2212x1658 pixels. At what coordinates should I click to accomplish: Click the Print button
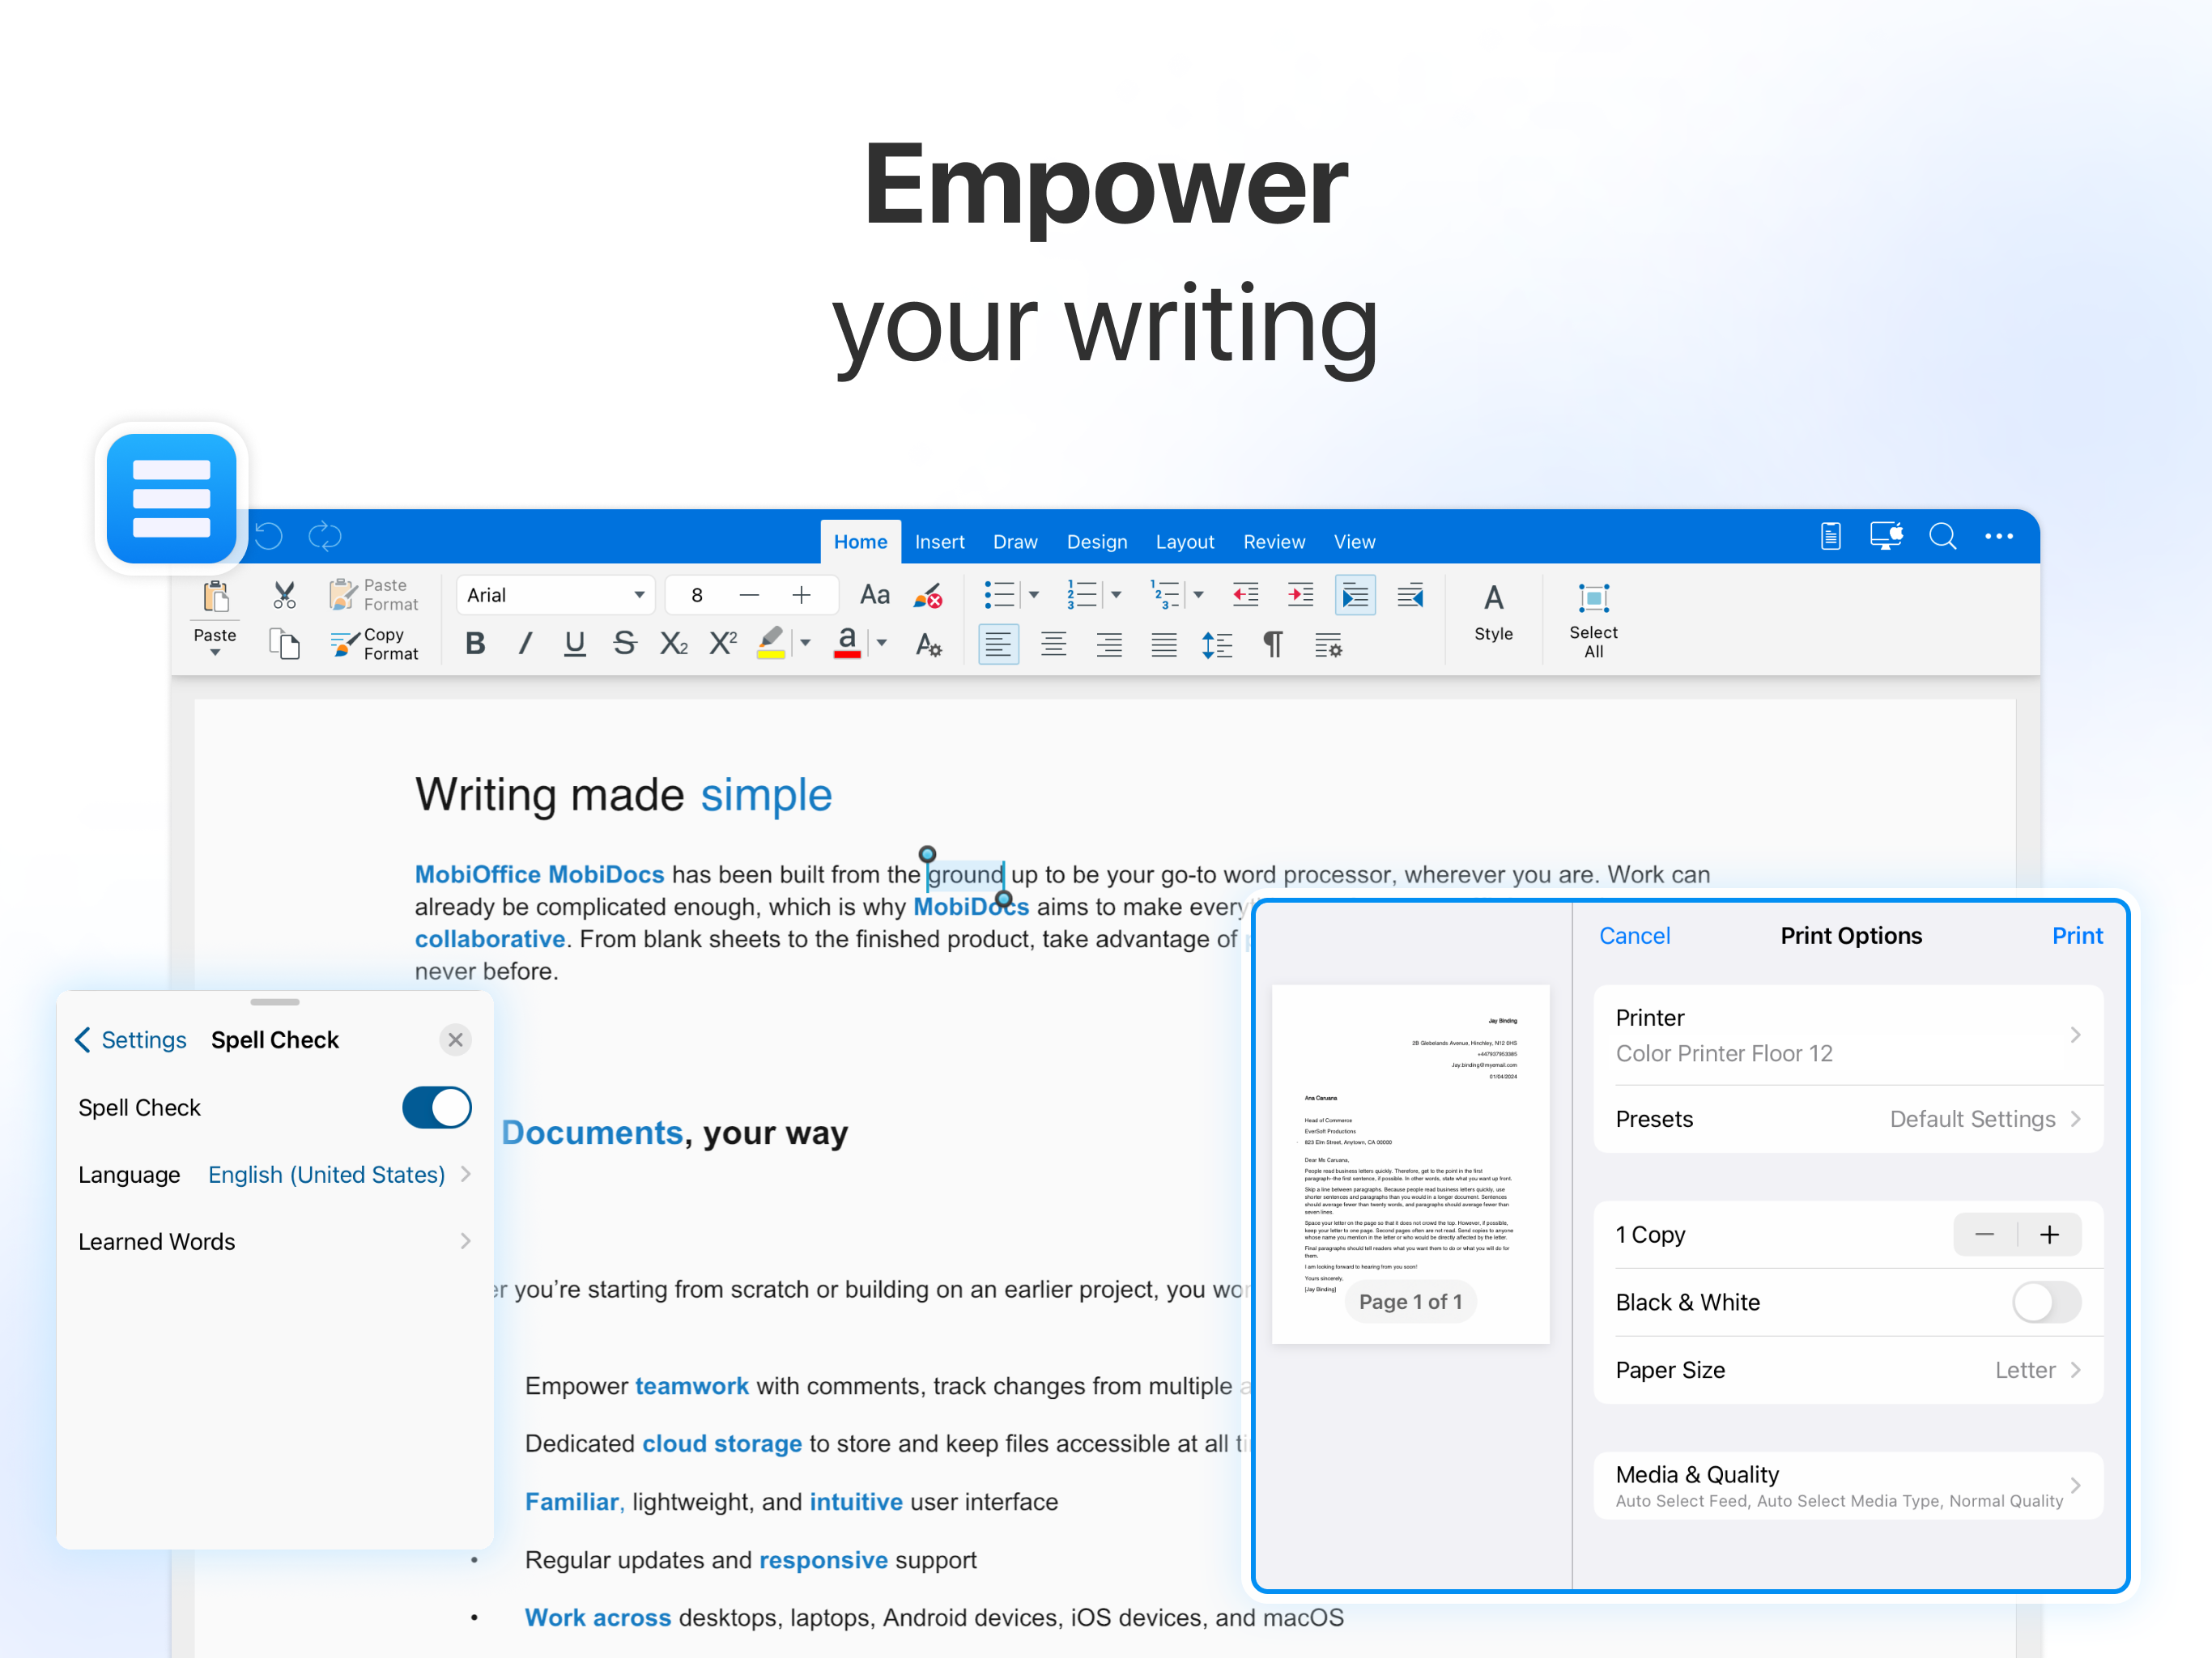click(x=2077, y=936)
